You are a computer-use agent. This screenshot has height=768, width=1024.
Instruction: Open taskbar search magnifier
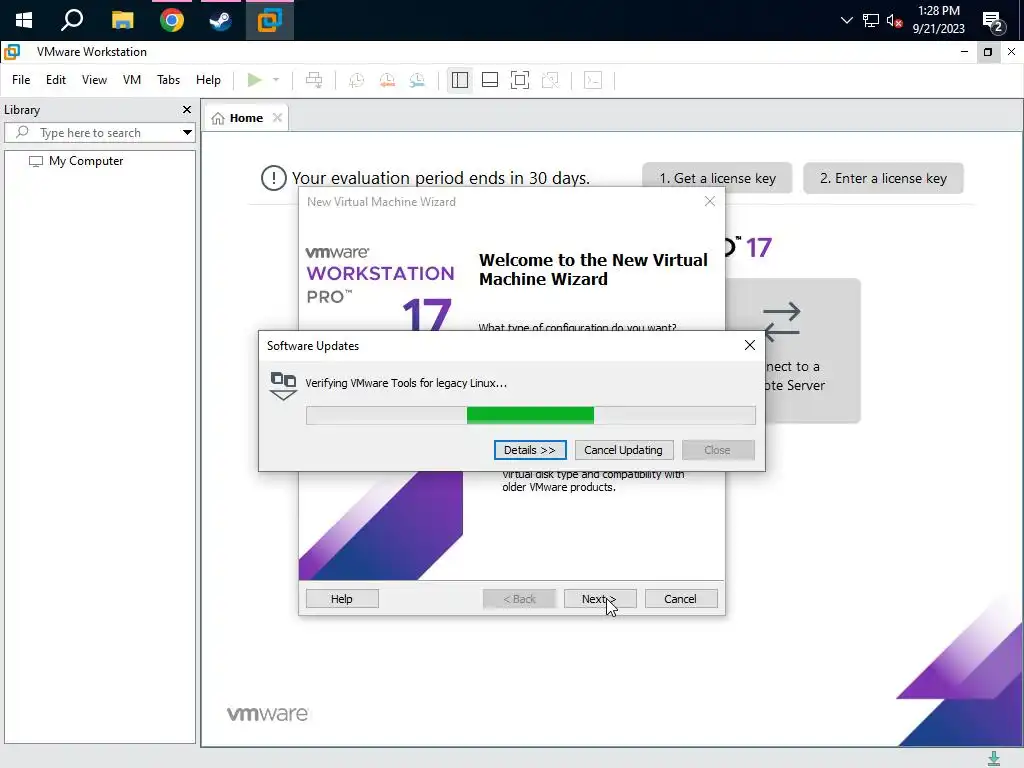click(72, 20)
